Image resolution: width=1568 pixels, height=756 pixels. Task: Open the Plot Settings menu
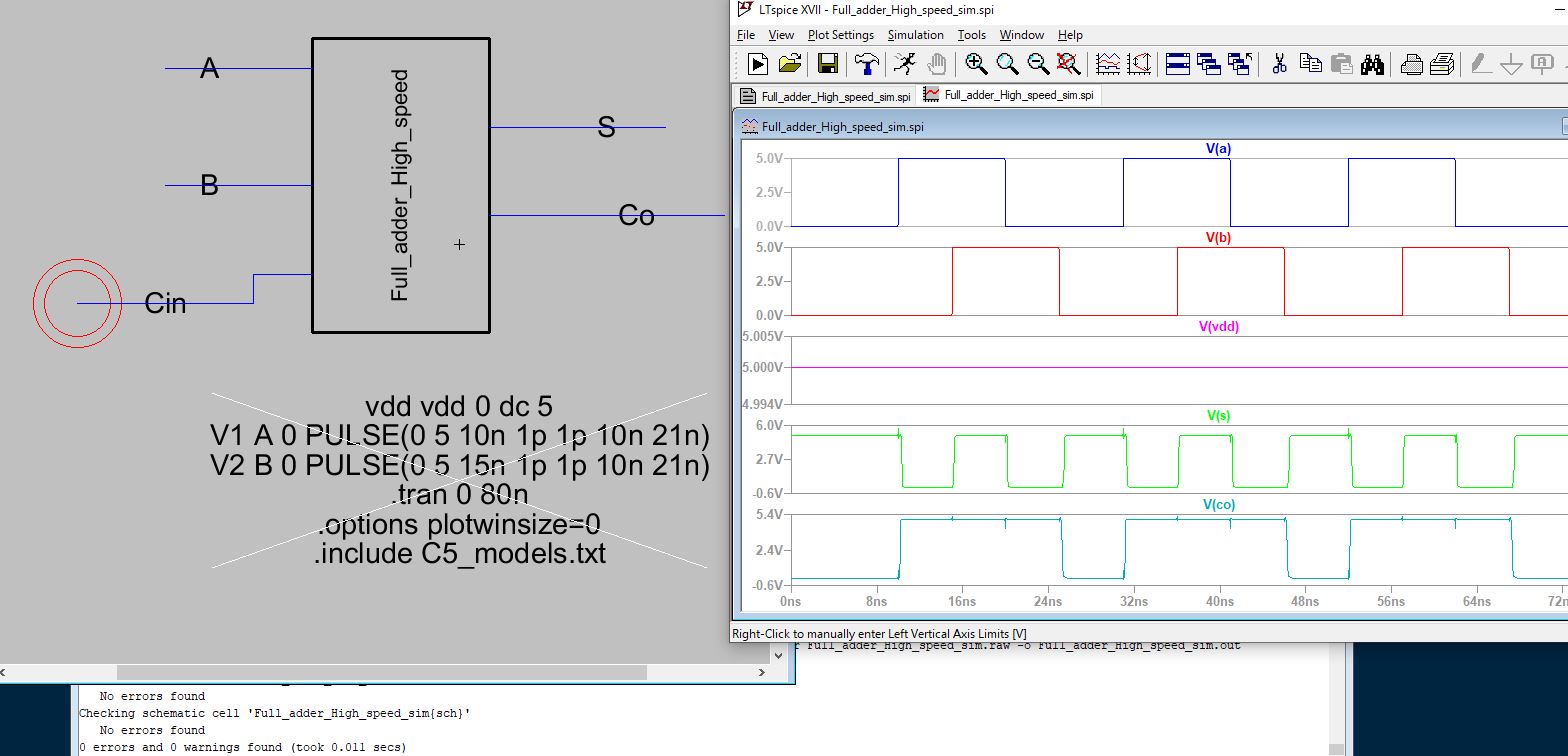coord(840,35)
